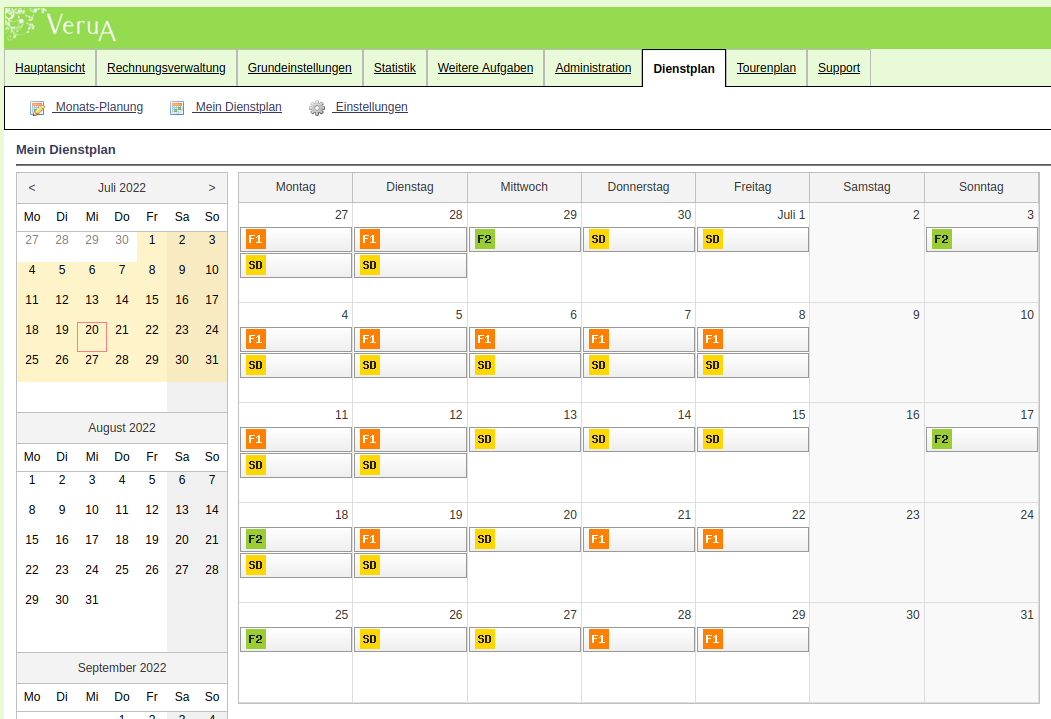Open the Monats-Planung link

(x=98, y=107)
